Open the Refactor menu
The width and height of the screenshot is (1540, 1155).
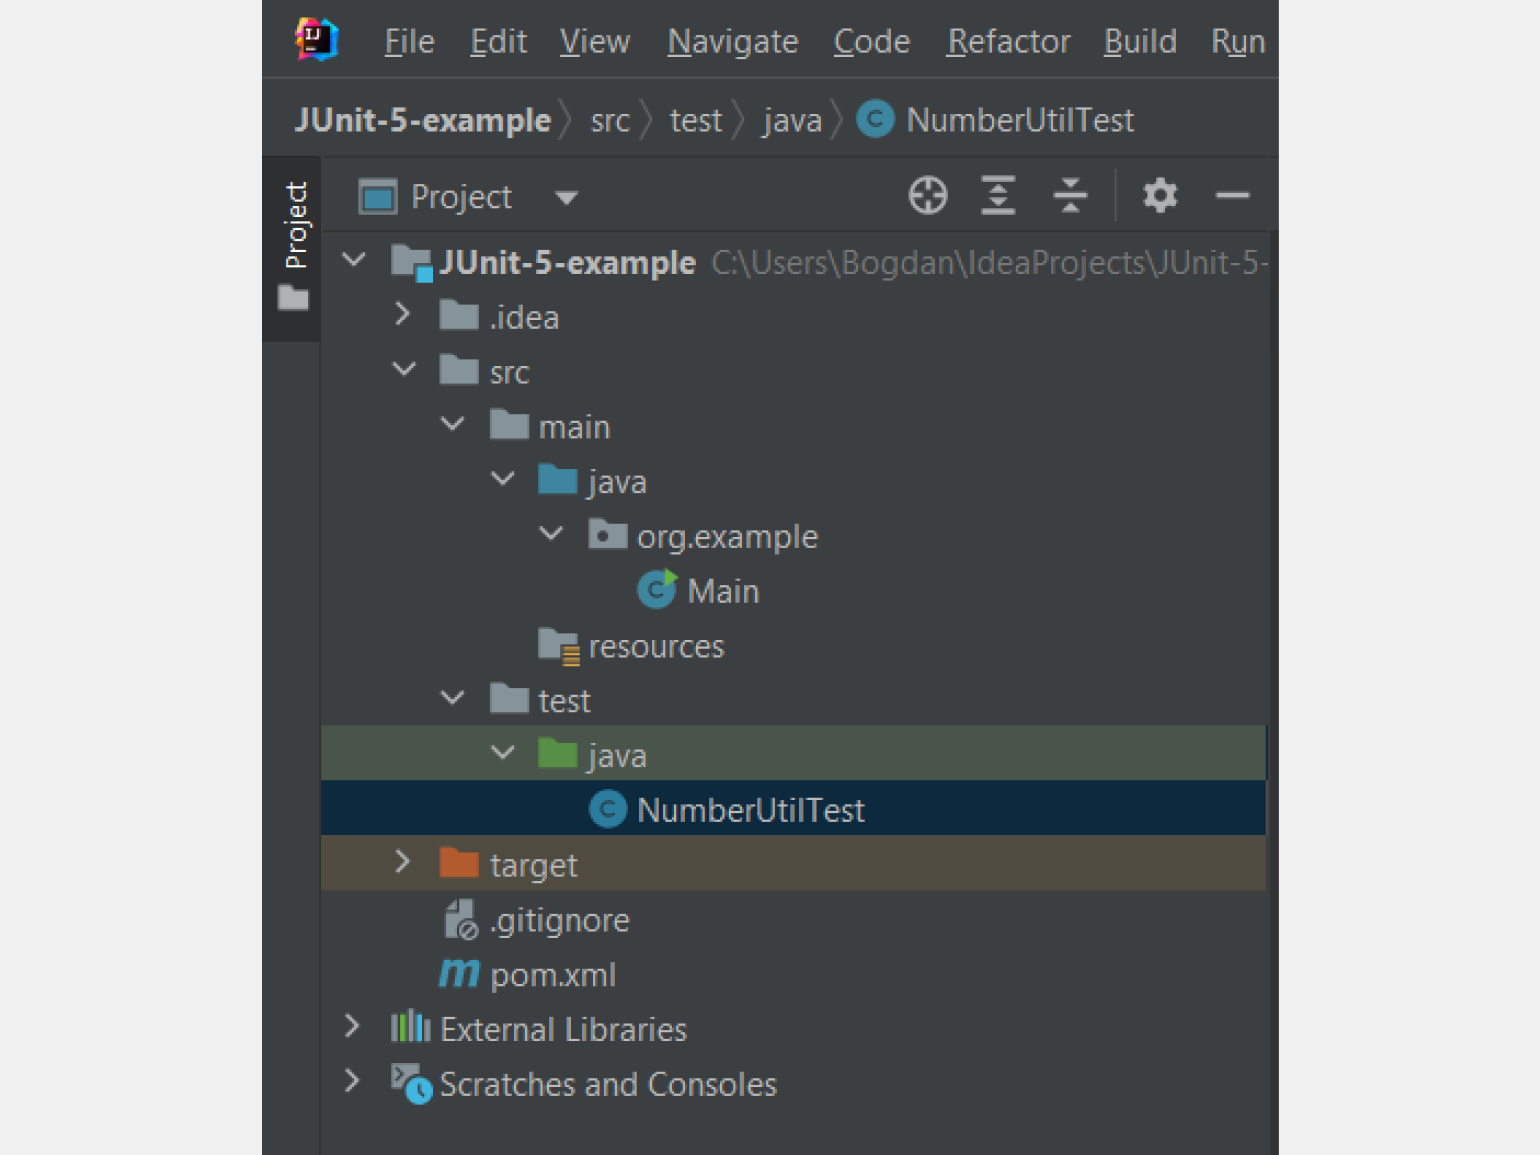click(1008, 41)
